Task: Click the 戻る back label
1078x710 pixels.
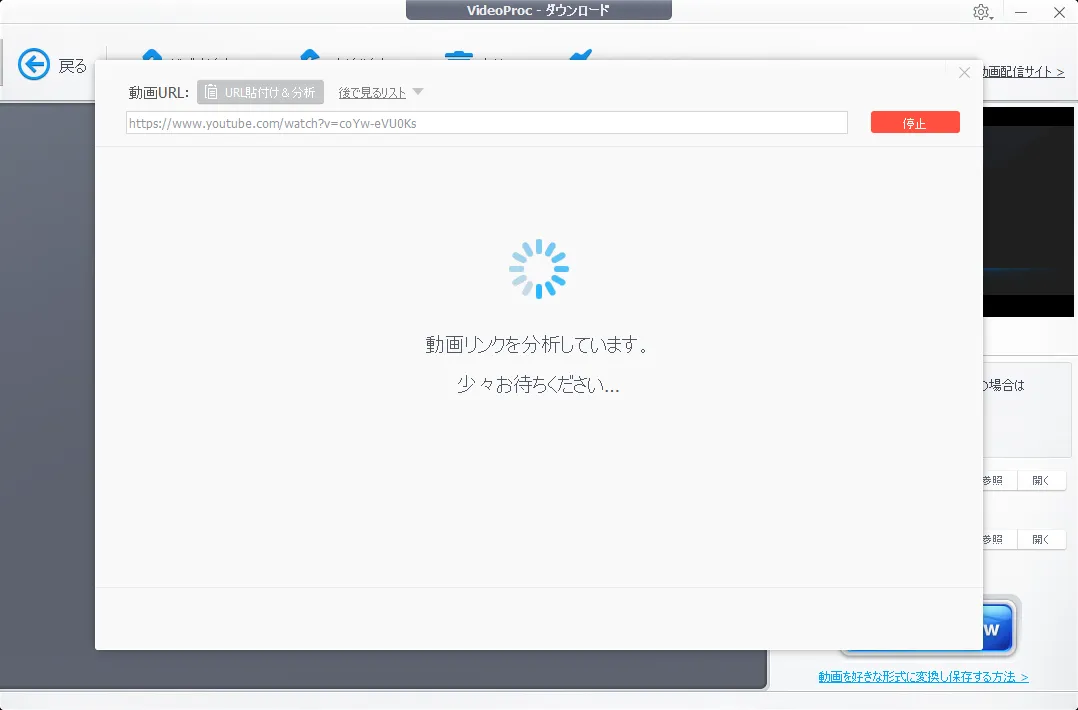Action: tap(72, 66)
